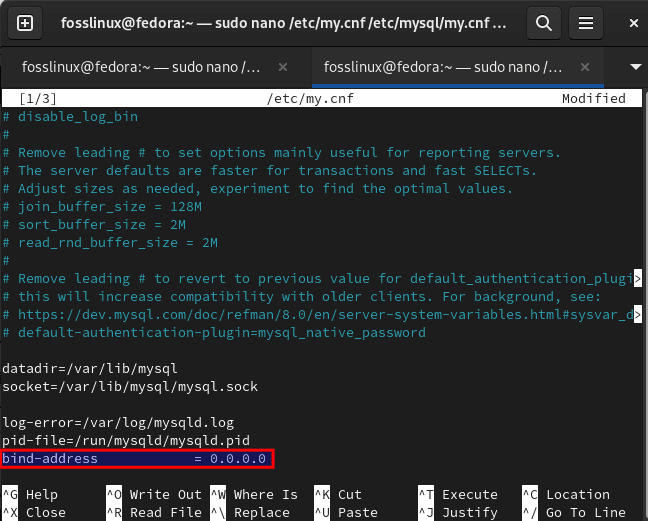Viewport: 648px width, 521px height.
Task: Click the default-authentication-plugin comment line
Action: click(x=214, y=333)
